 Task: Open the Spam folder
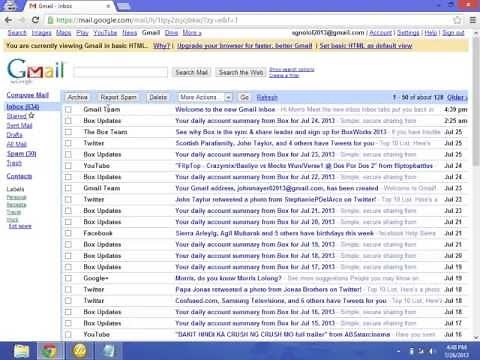pyautogui.click(x=22, y=154)
